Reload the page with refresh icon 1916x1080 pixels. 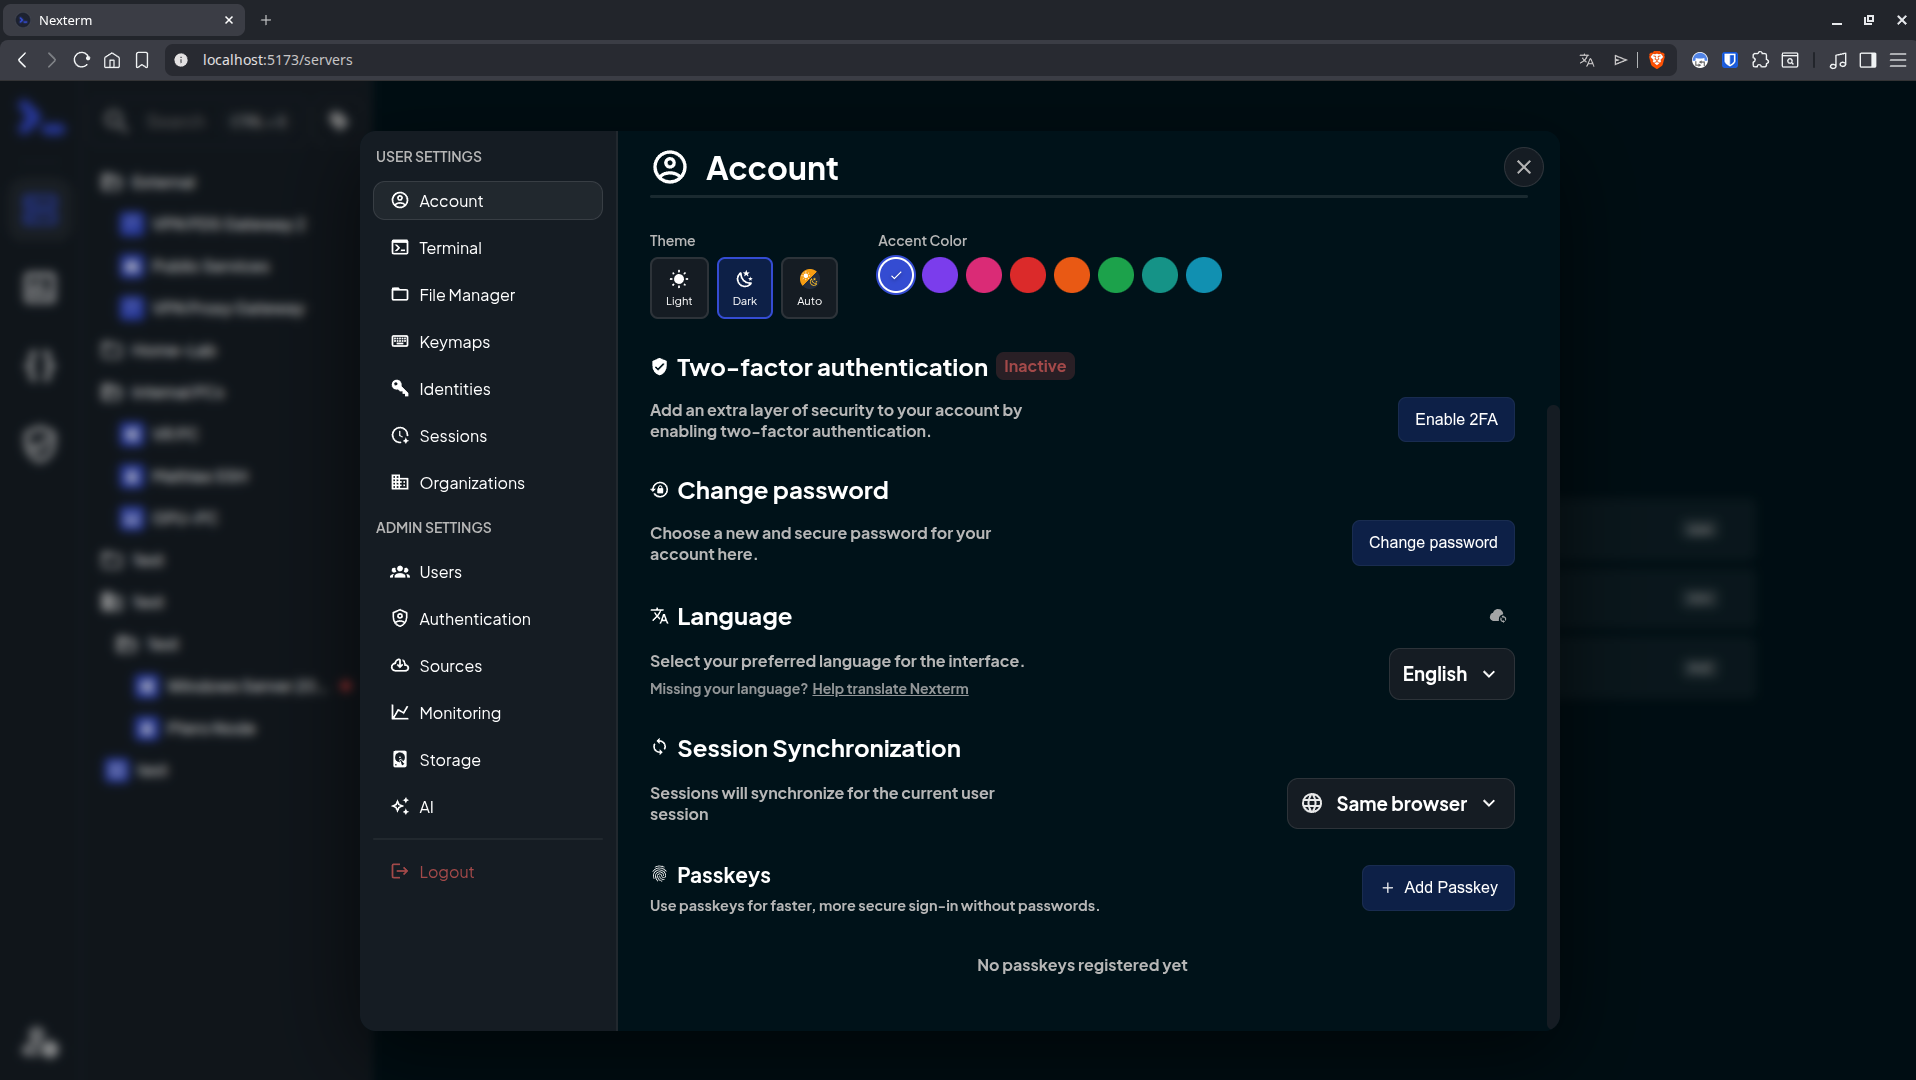(82, 60)
